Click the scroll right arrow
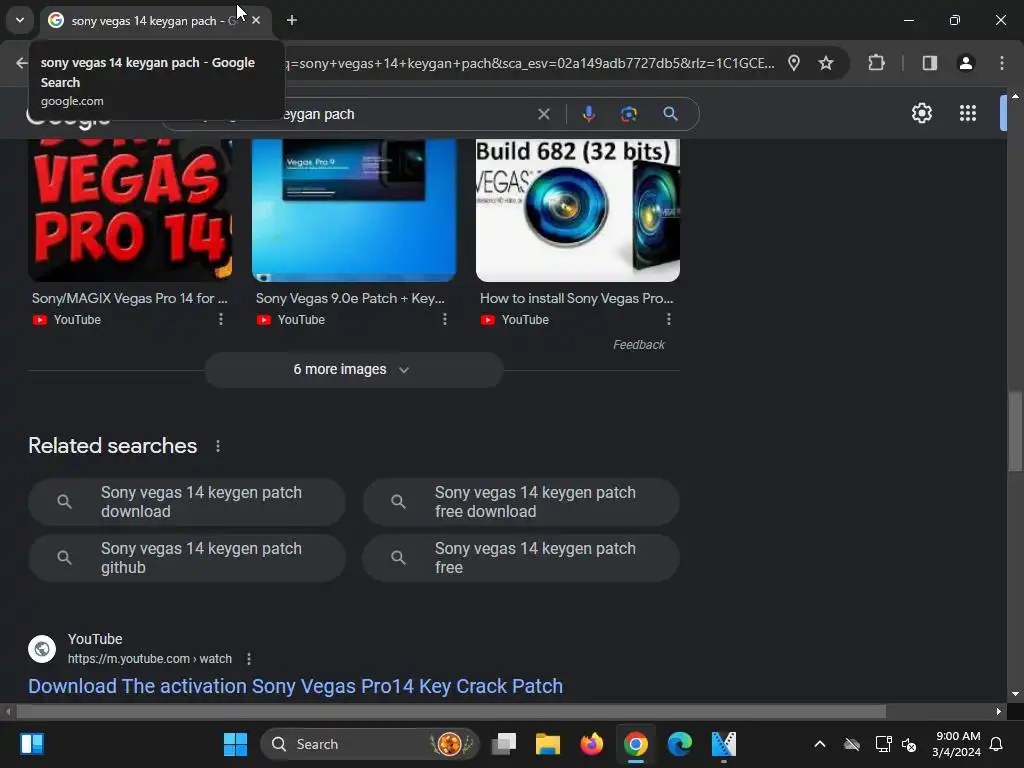 [x=999, y=711]
